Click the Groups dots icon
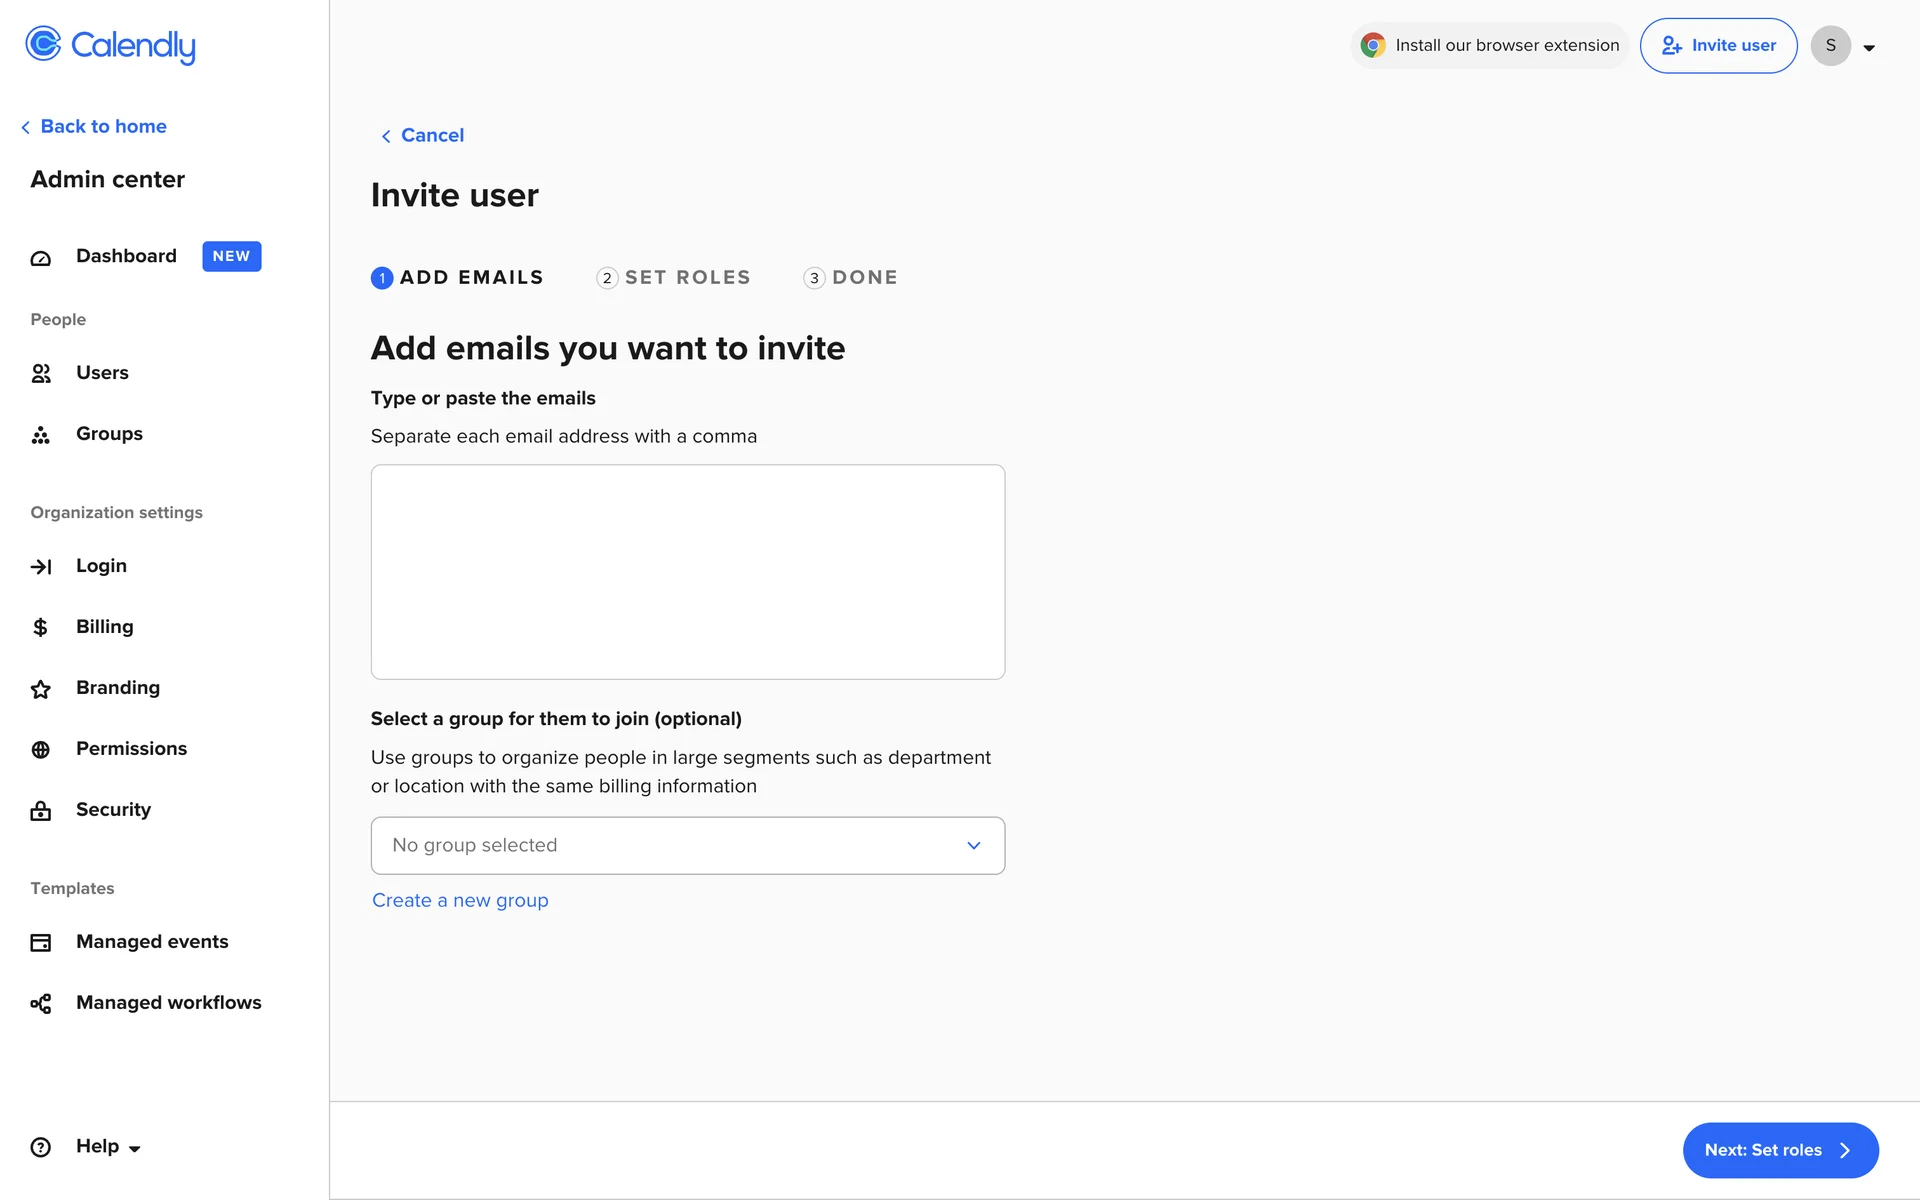 (x=40, y=435)
